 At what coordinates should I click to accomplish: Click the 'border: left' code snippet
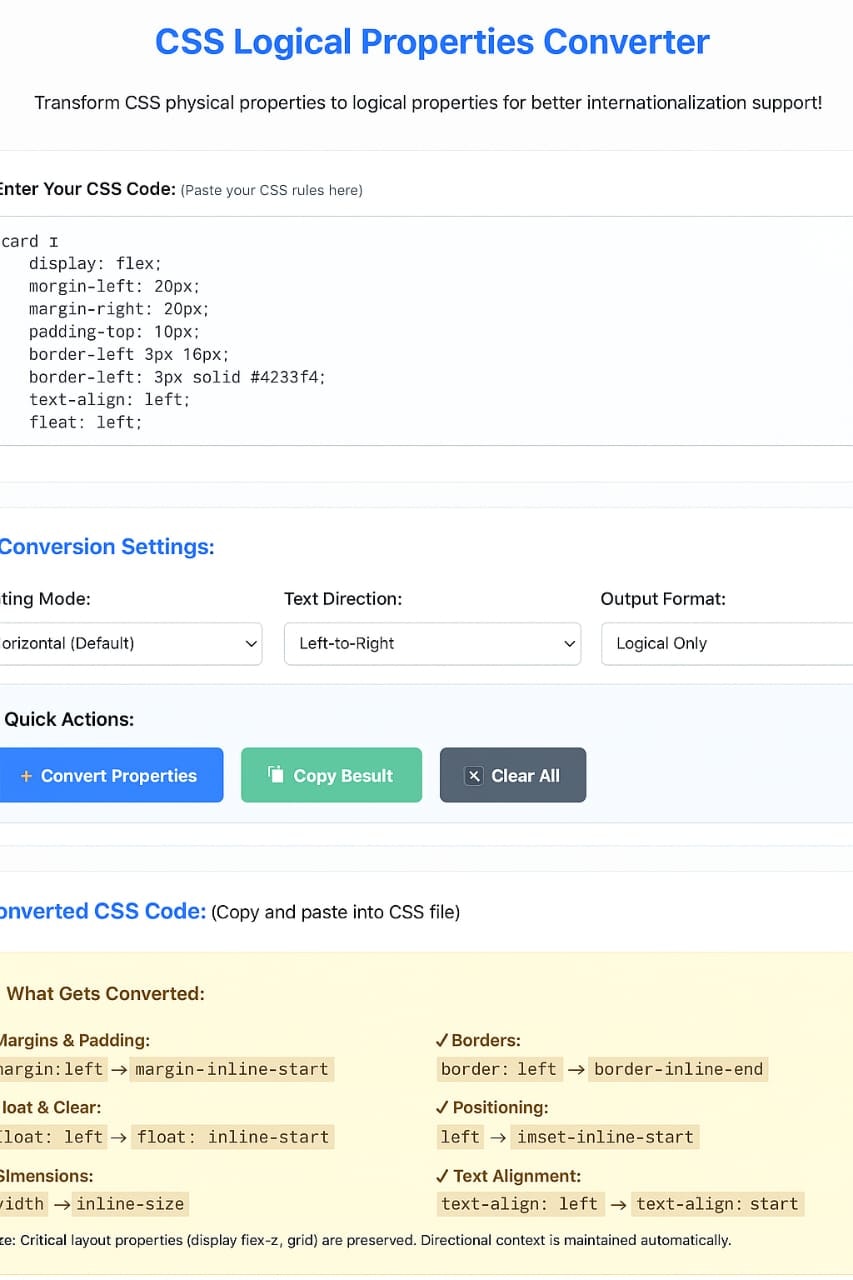click(499, 1069)
